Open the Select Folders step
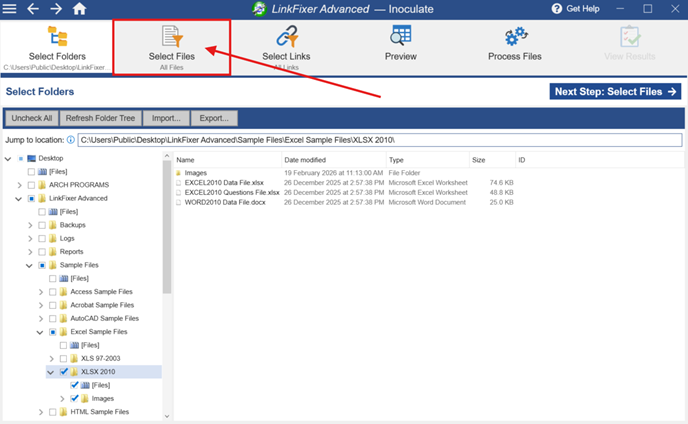Viewport: 688px width, 424px height. (57, 47)
